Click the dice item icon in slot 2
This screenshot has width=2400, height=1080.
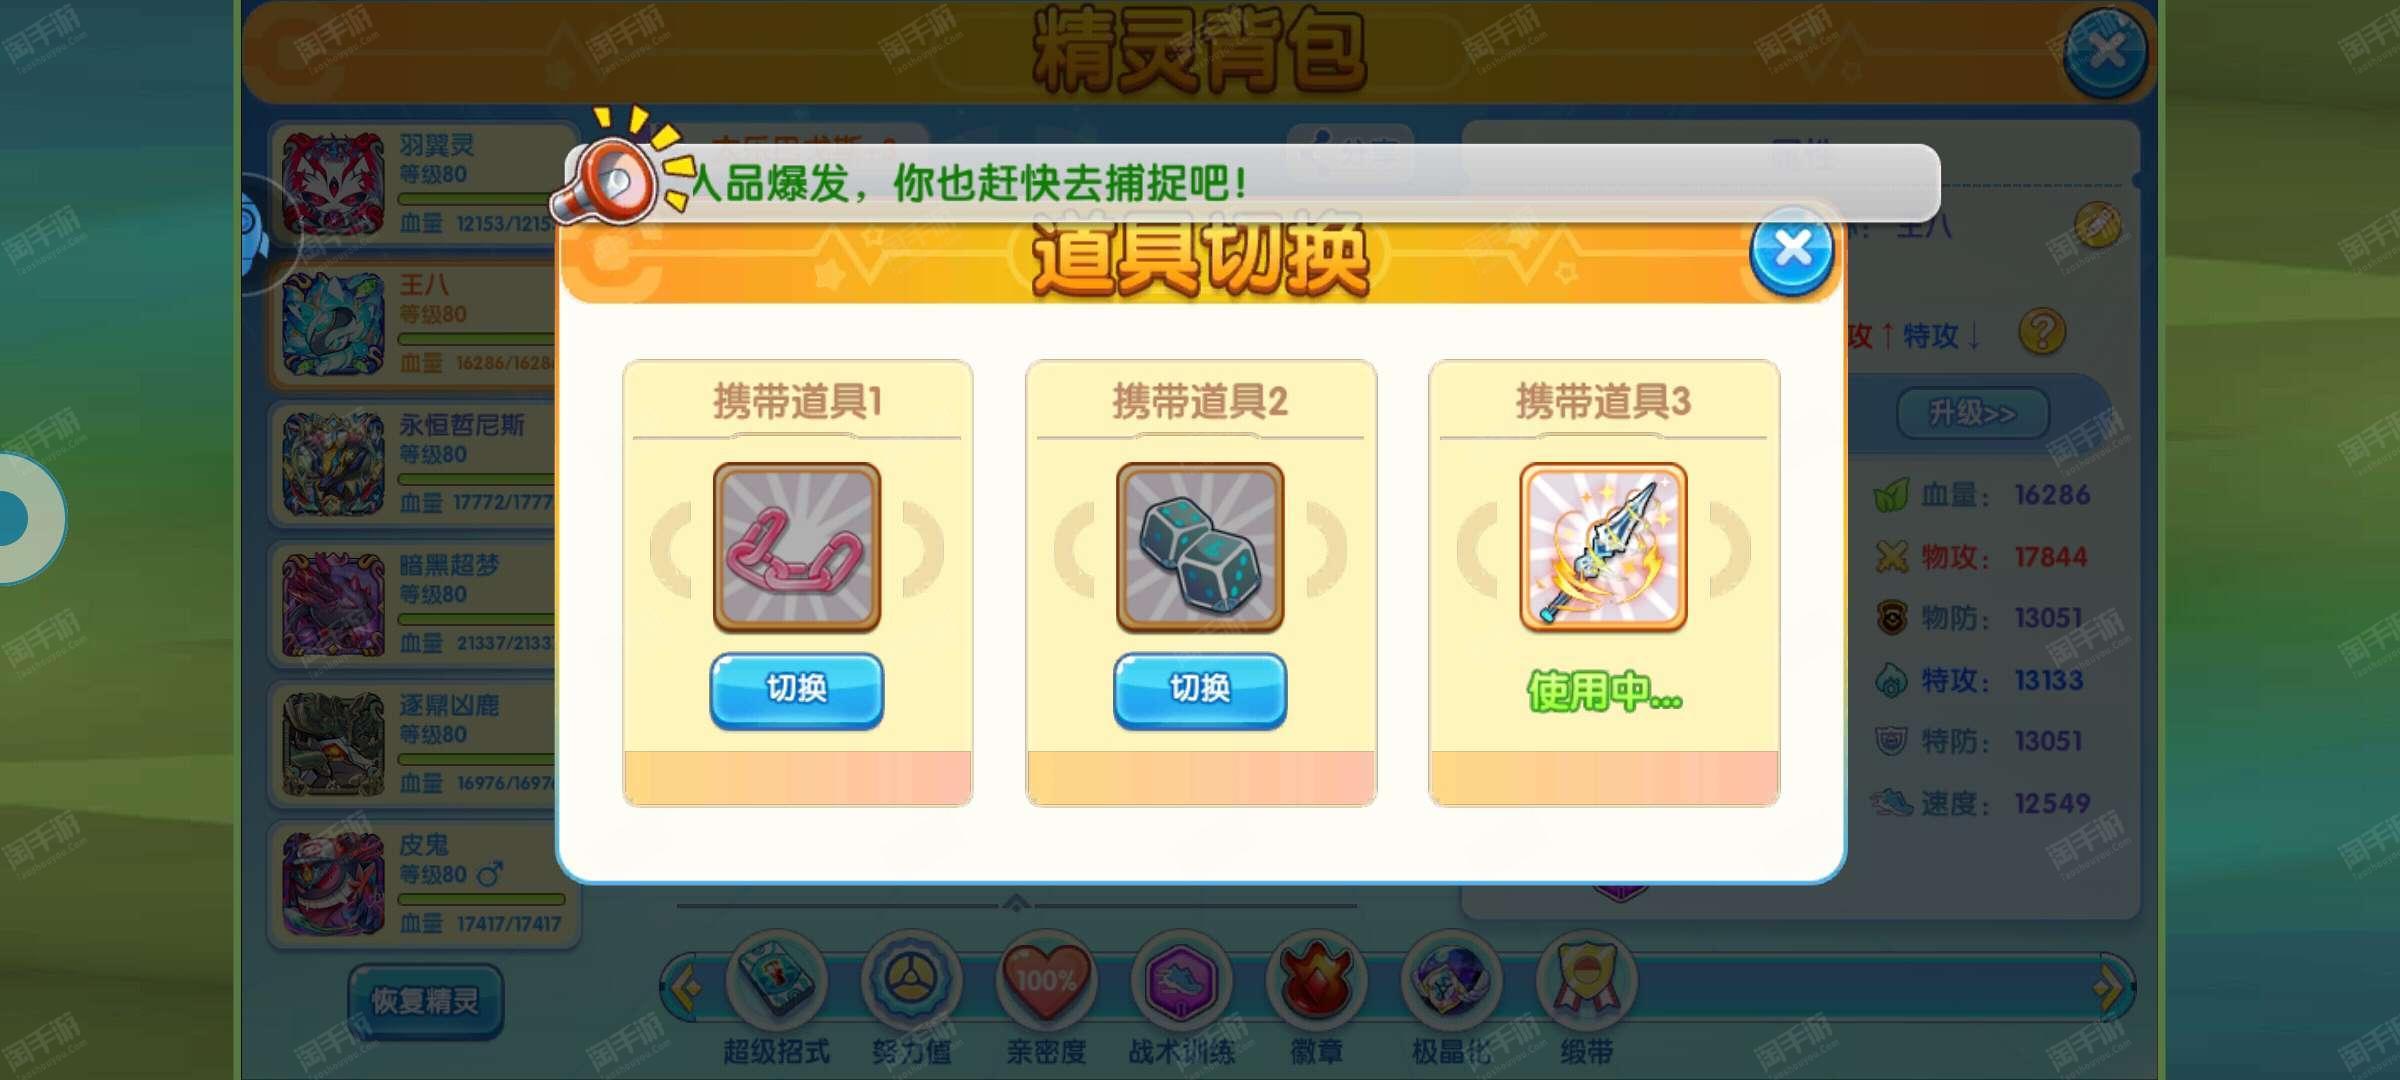coord(1200,547)
